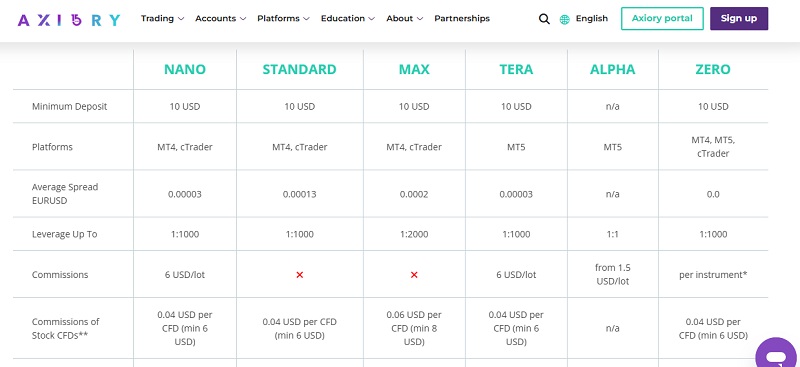The image size is (800, 367).
Task: Click the Axiory logo
Action: click(x=69, y=19)
